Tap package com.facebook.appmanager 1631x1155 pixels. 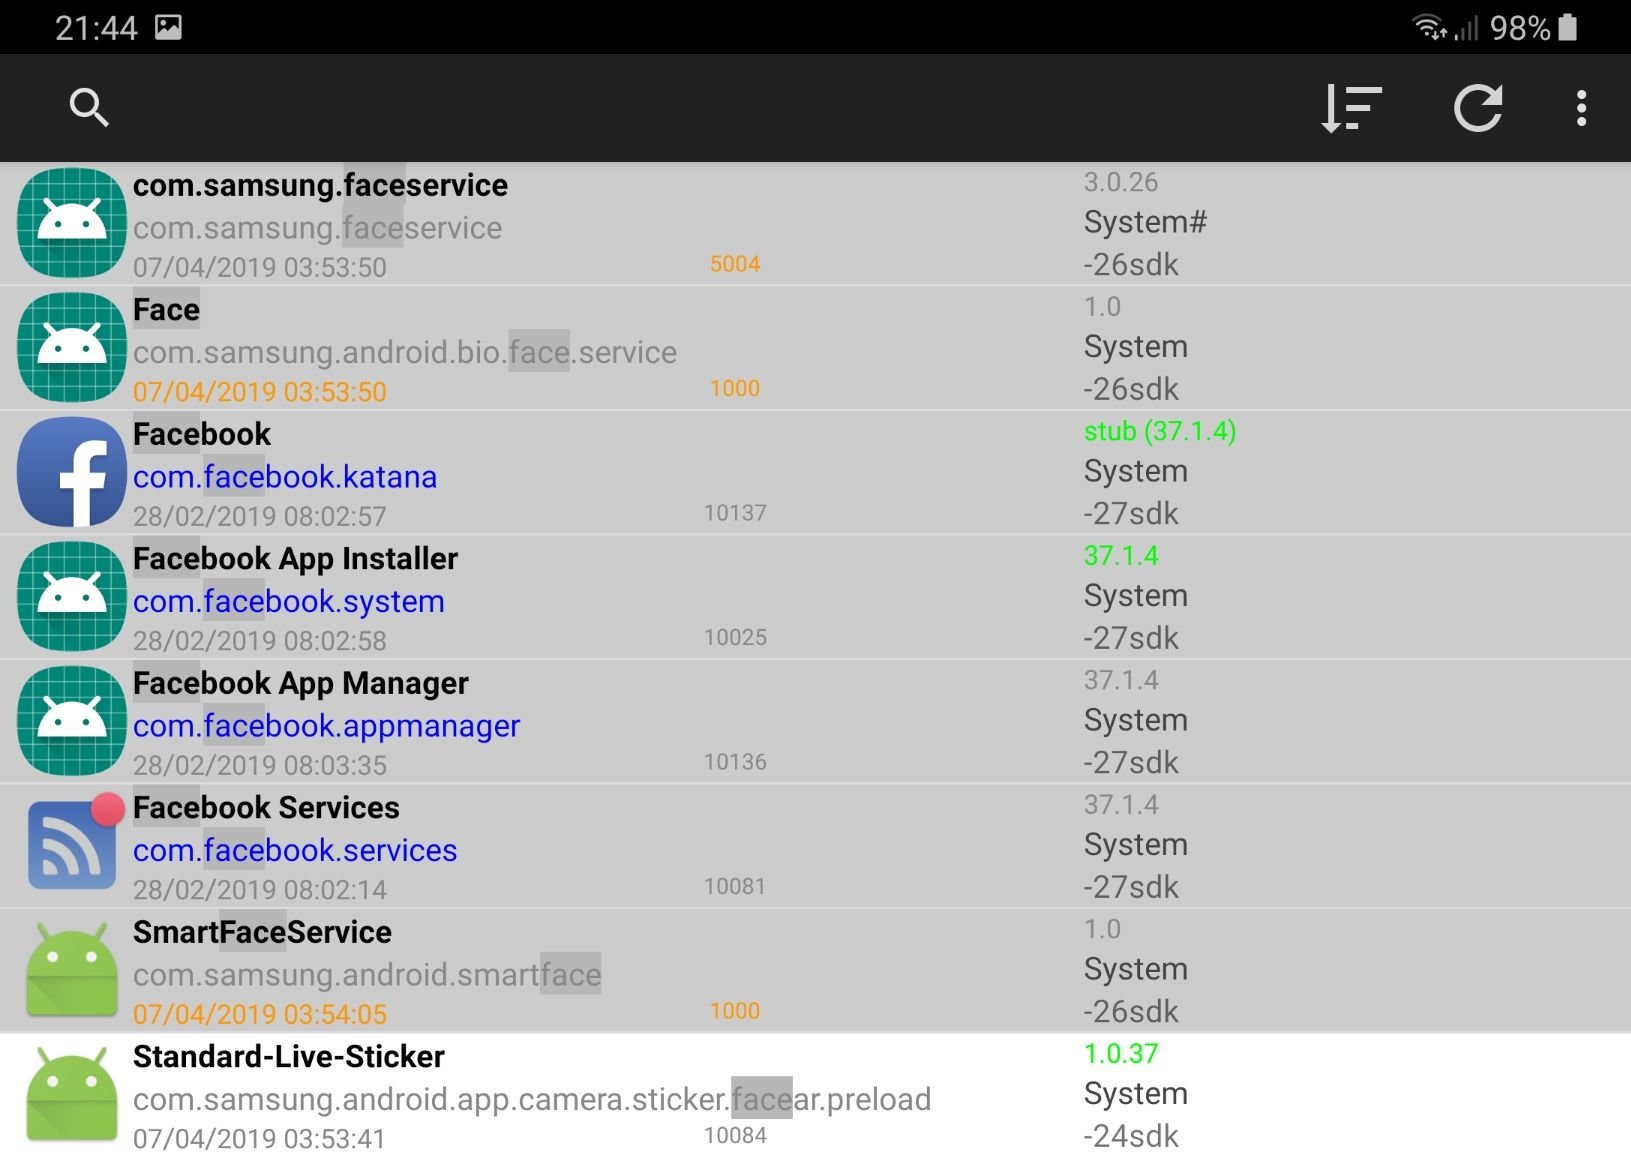pyautogui.click(x=326, y=726)
